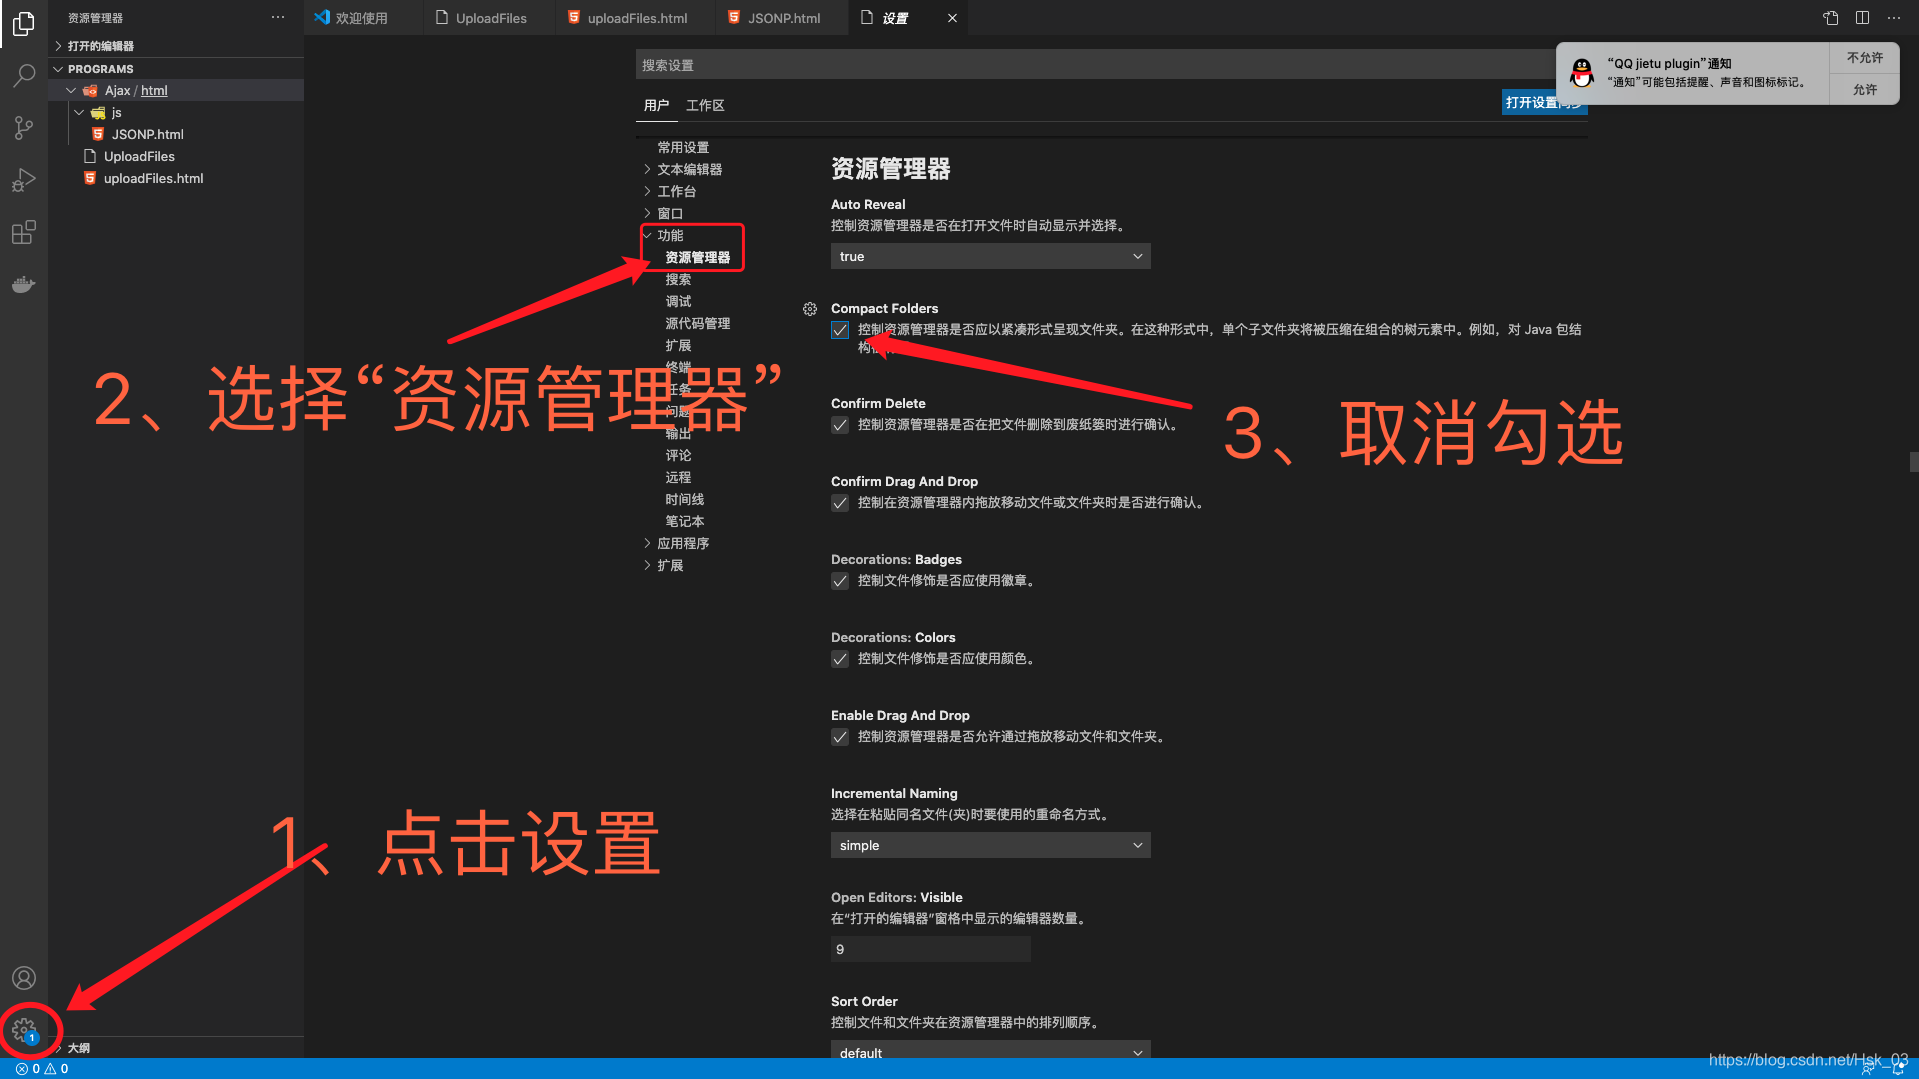Toggle Decorations: Badges checkbox
1919x1079 pixels.
pos(840,581)
